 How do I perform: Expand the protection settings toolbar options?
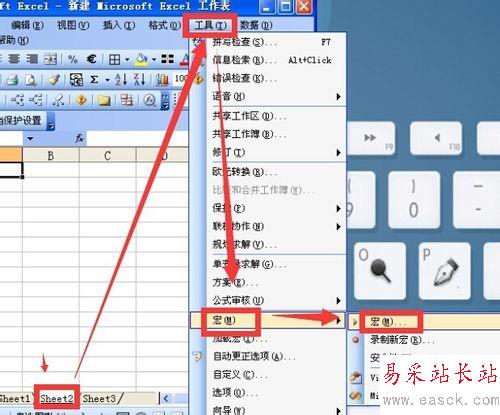coord(51,121)
